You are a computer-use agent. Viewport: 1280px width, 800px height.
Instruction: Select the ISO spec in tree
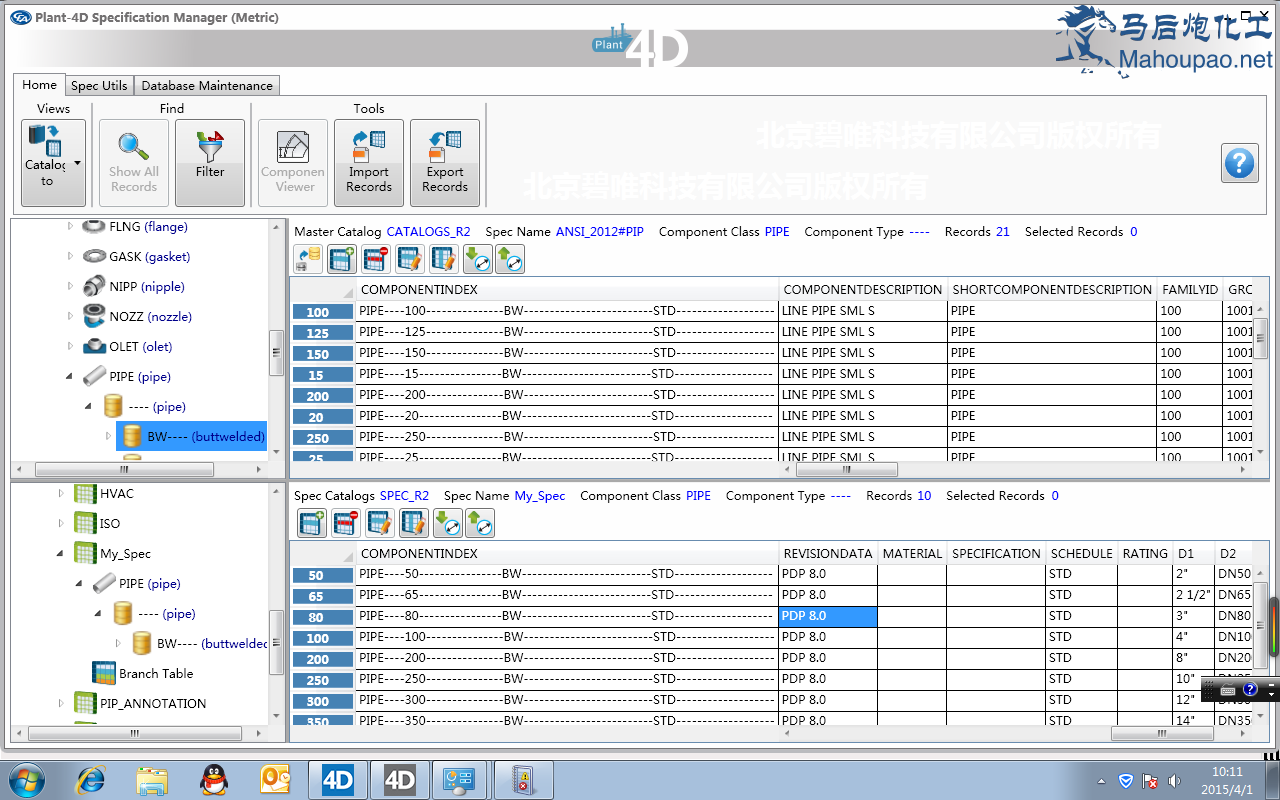coord(109,523)
